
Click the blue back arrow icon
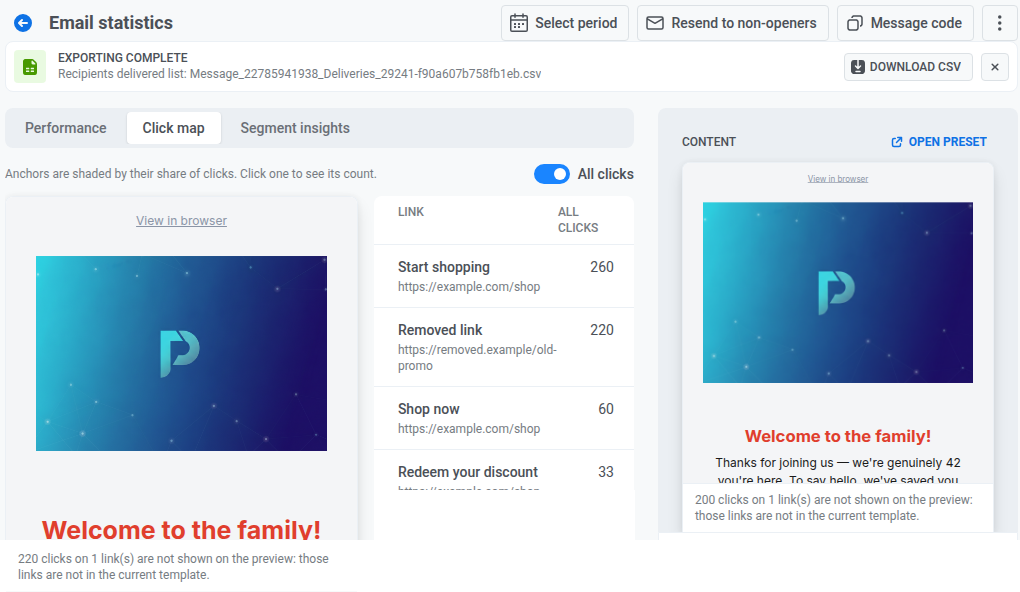23,23
